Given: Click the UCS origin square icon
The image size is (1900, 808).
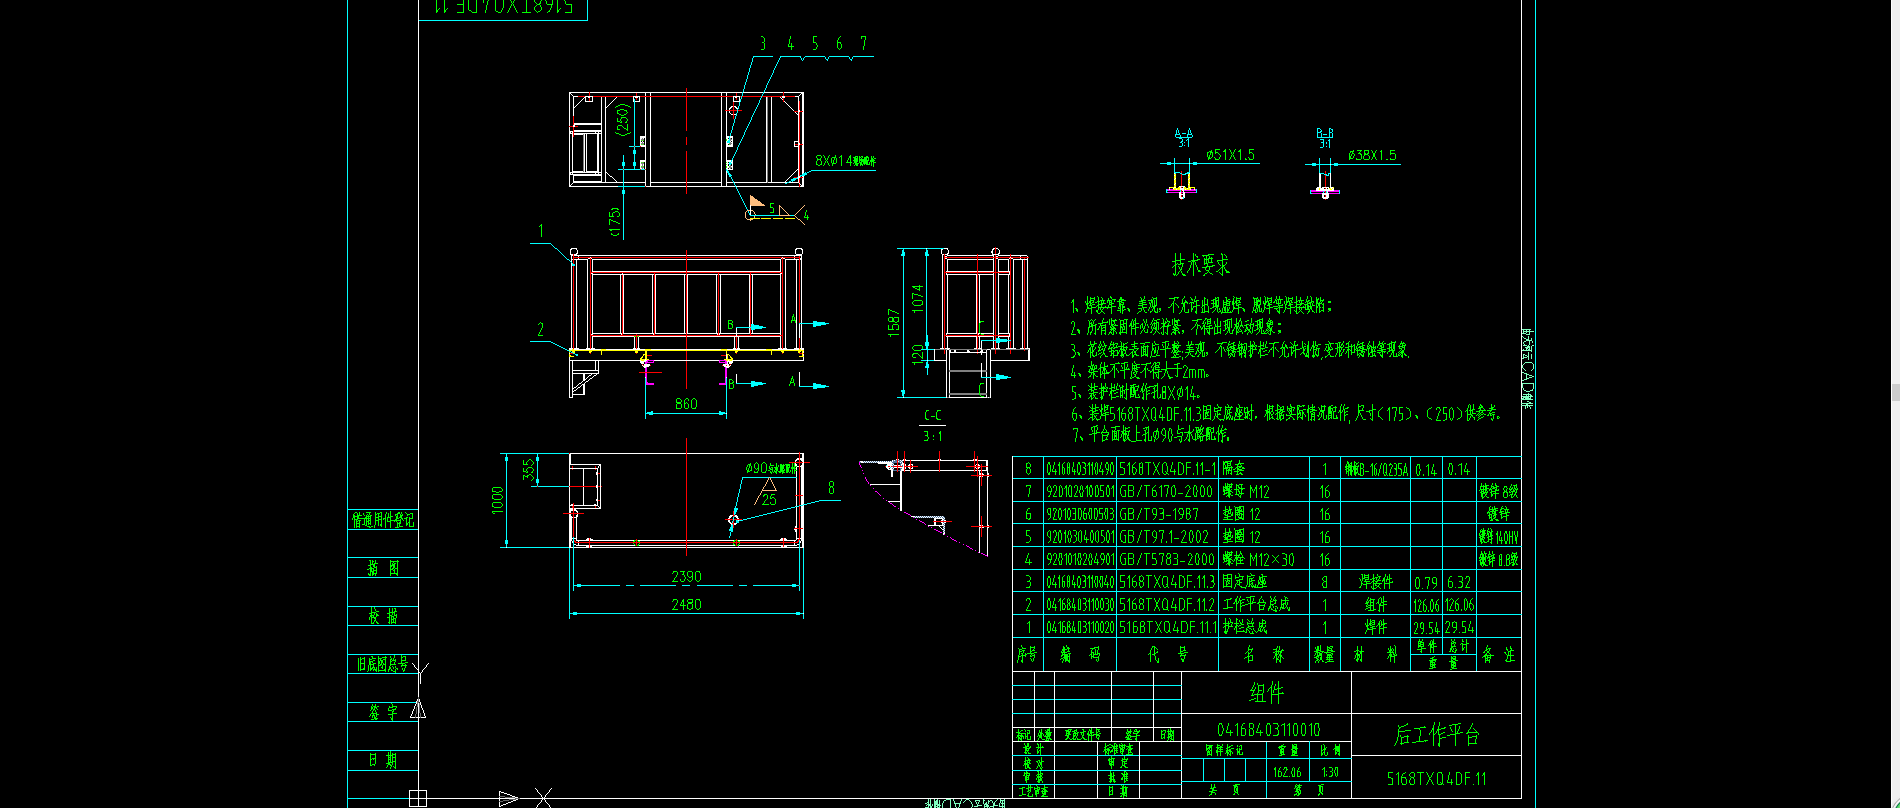Looking at the screenshot, I should click(x=418, y=798).
